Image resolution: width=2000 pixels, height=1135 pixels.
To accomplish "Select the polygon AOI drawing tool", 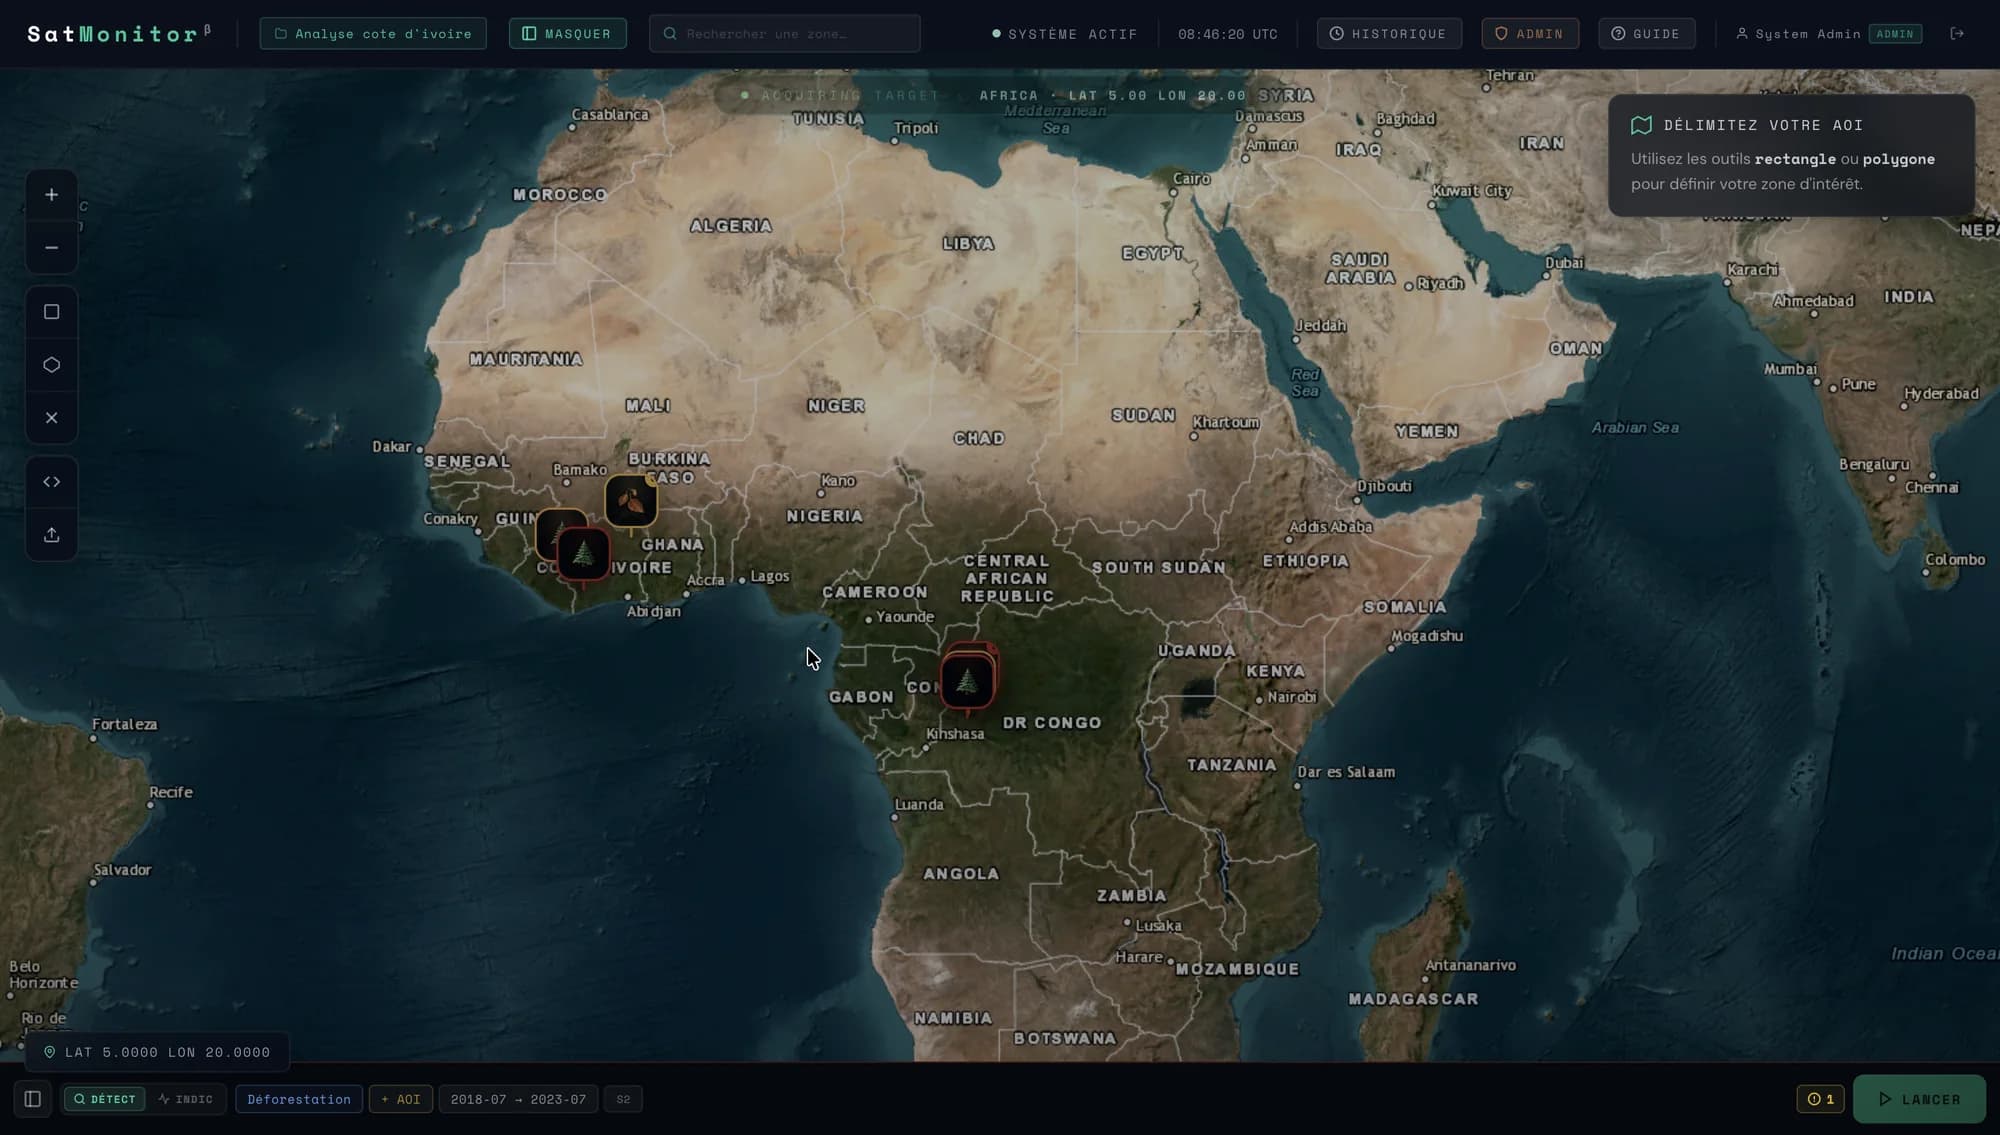I will click(x=52, y=365).
